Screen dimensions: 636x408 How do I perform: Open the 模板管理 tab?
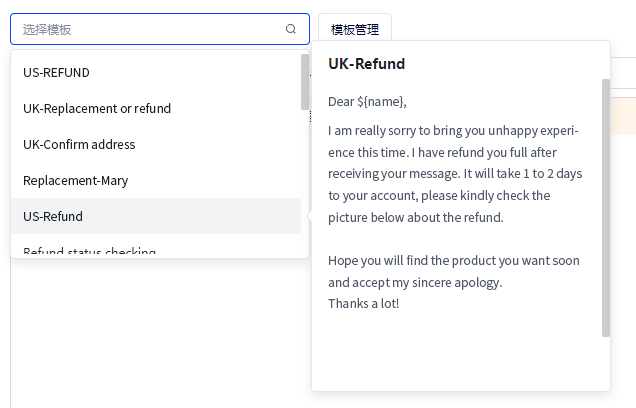coord(355,29)
